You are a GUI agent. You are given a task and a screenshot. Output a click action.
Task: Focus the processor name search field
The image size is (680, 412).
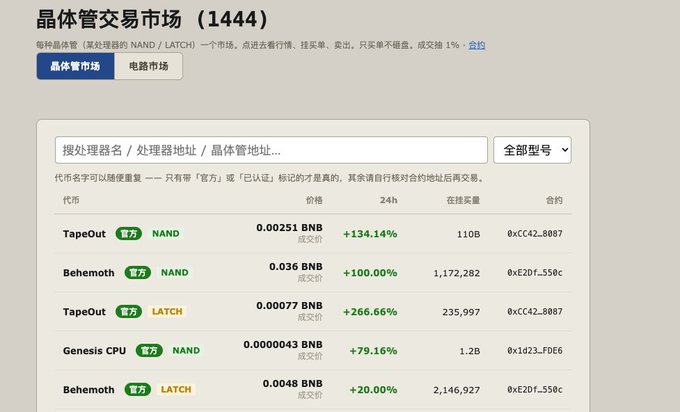pos(271,150)
